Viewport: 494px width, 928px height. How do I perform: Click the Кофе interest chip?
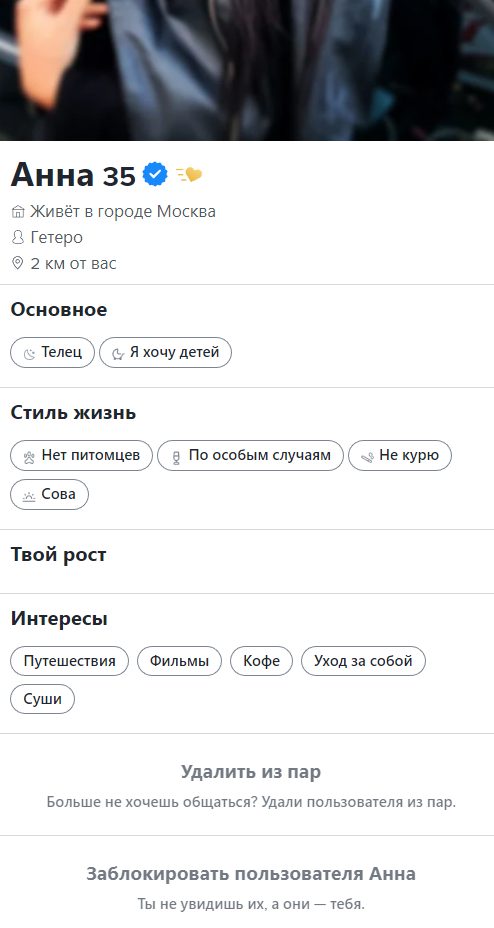tap(261, 661)
